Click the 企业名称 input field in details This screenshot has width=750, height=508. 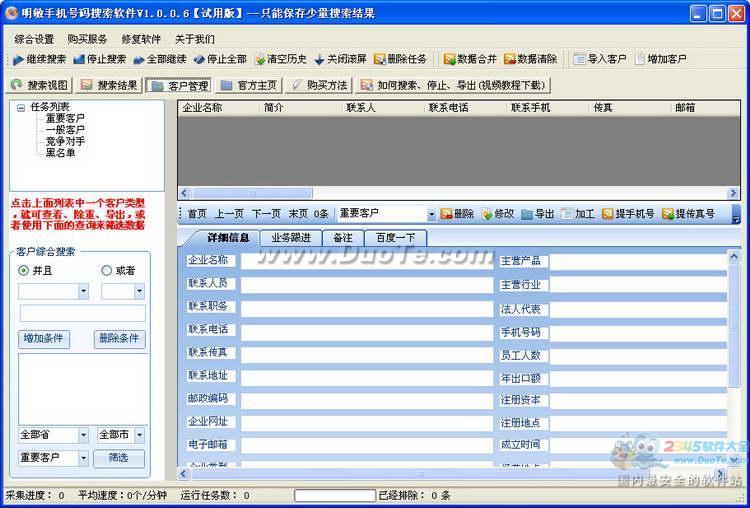[x=366, y=262]
